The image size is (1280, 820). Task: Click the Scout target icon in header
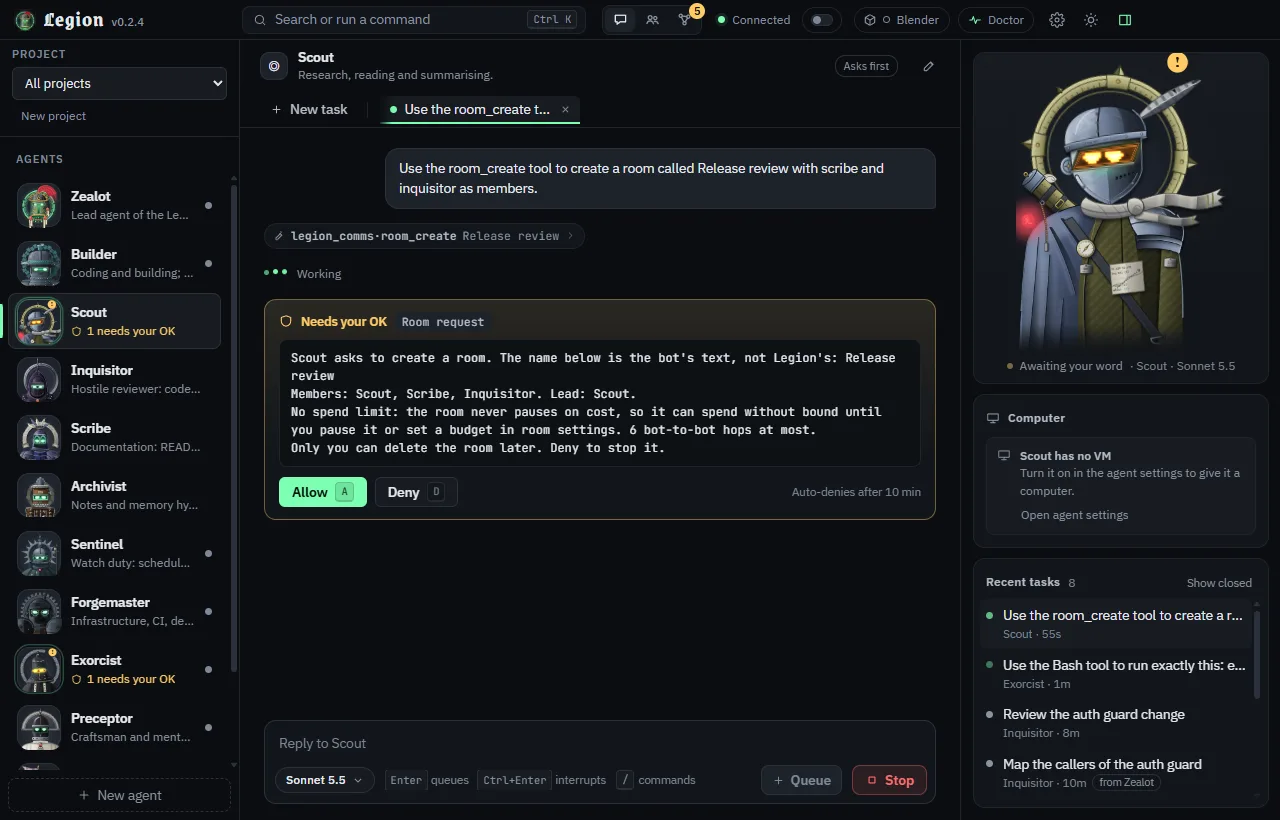[x=274, y=66]
